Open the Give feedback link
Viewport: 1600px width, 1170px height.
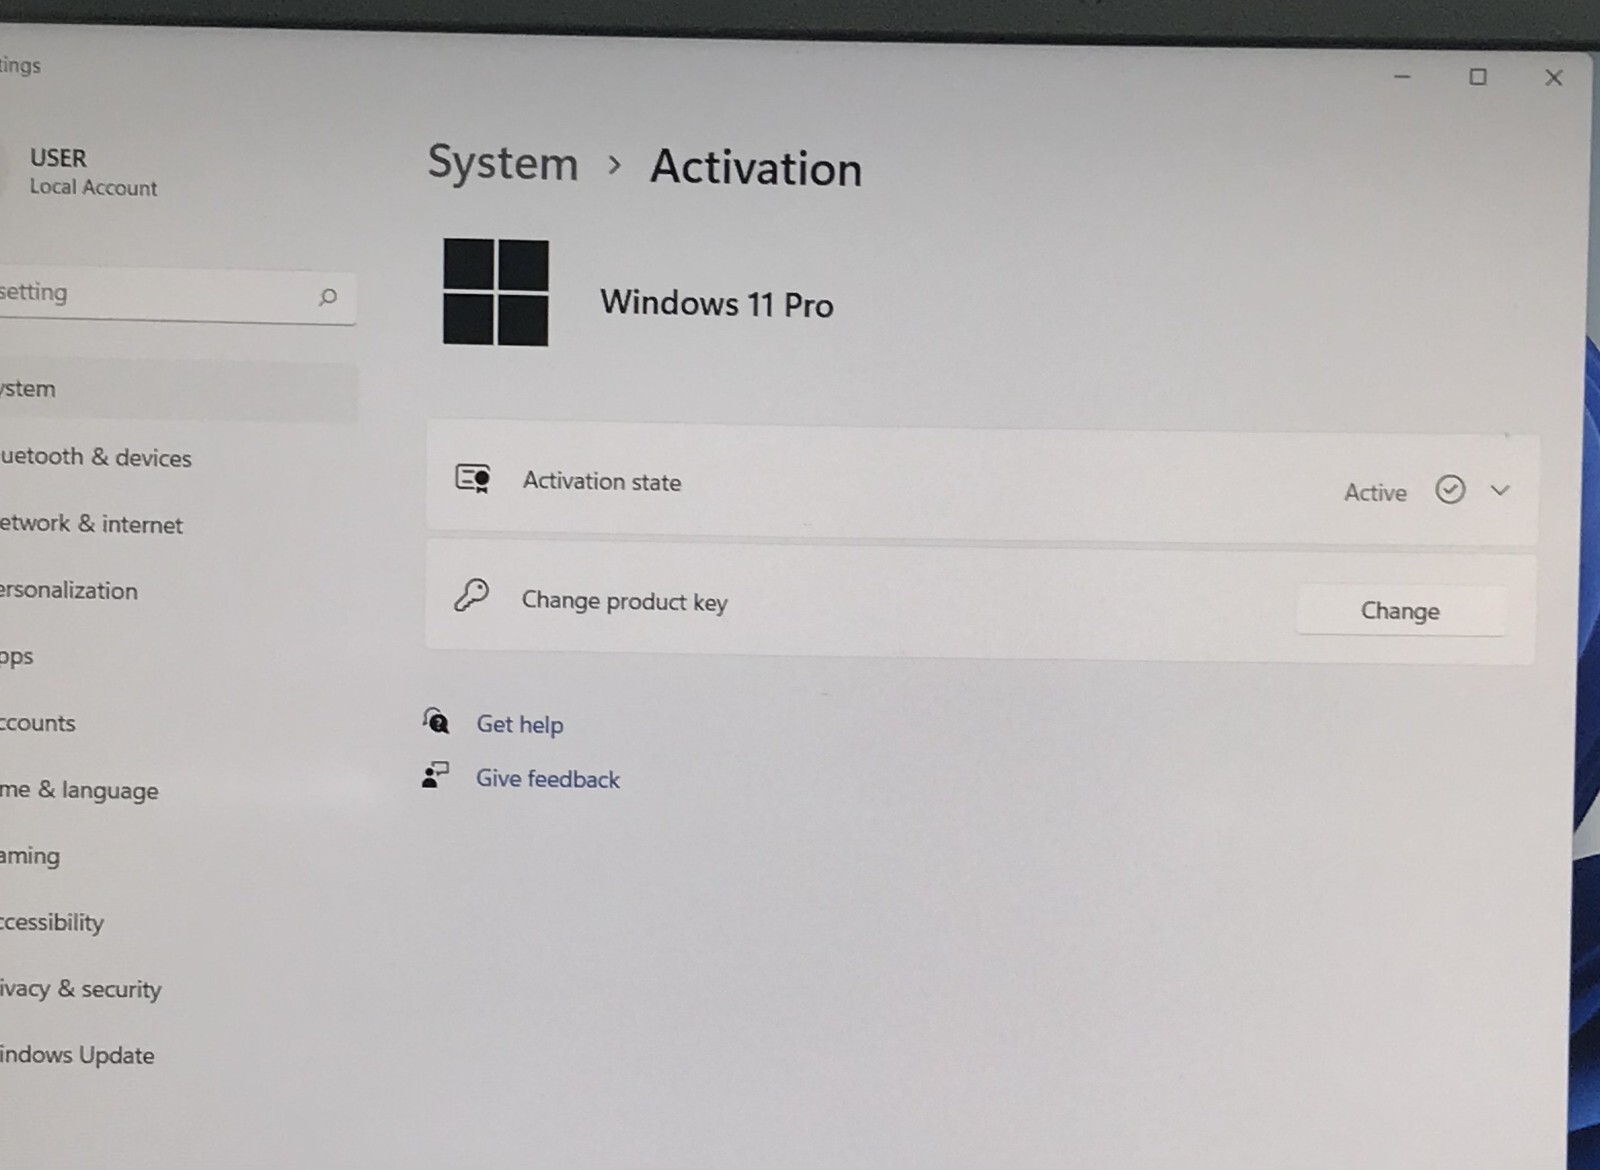tap(547, 778)
